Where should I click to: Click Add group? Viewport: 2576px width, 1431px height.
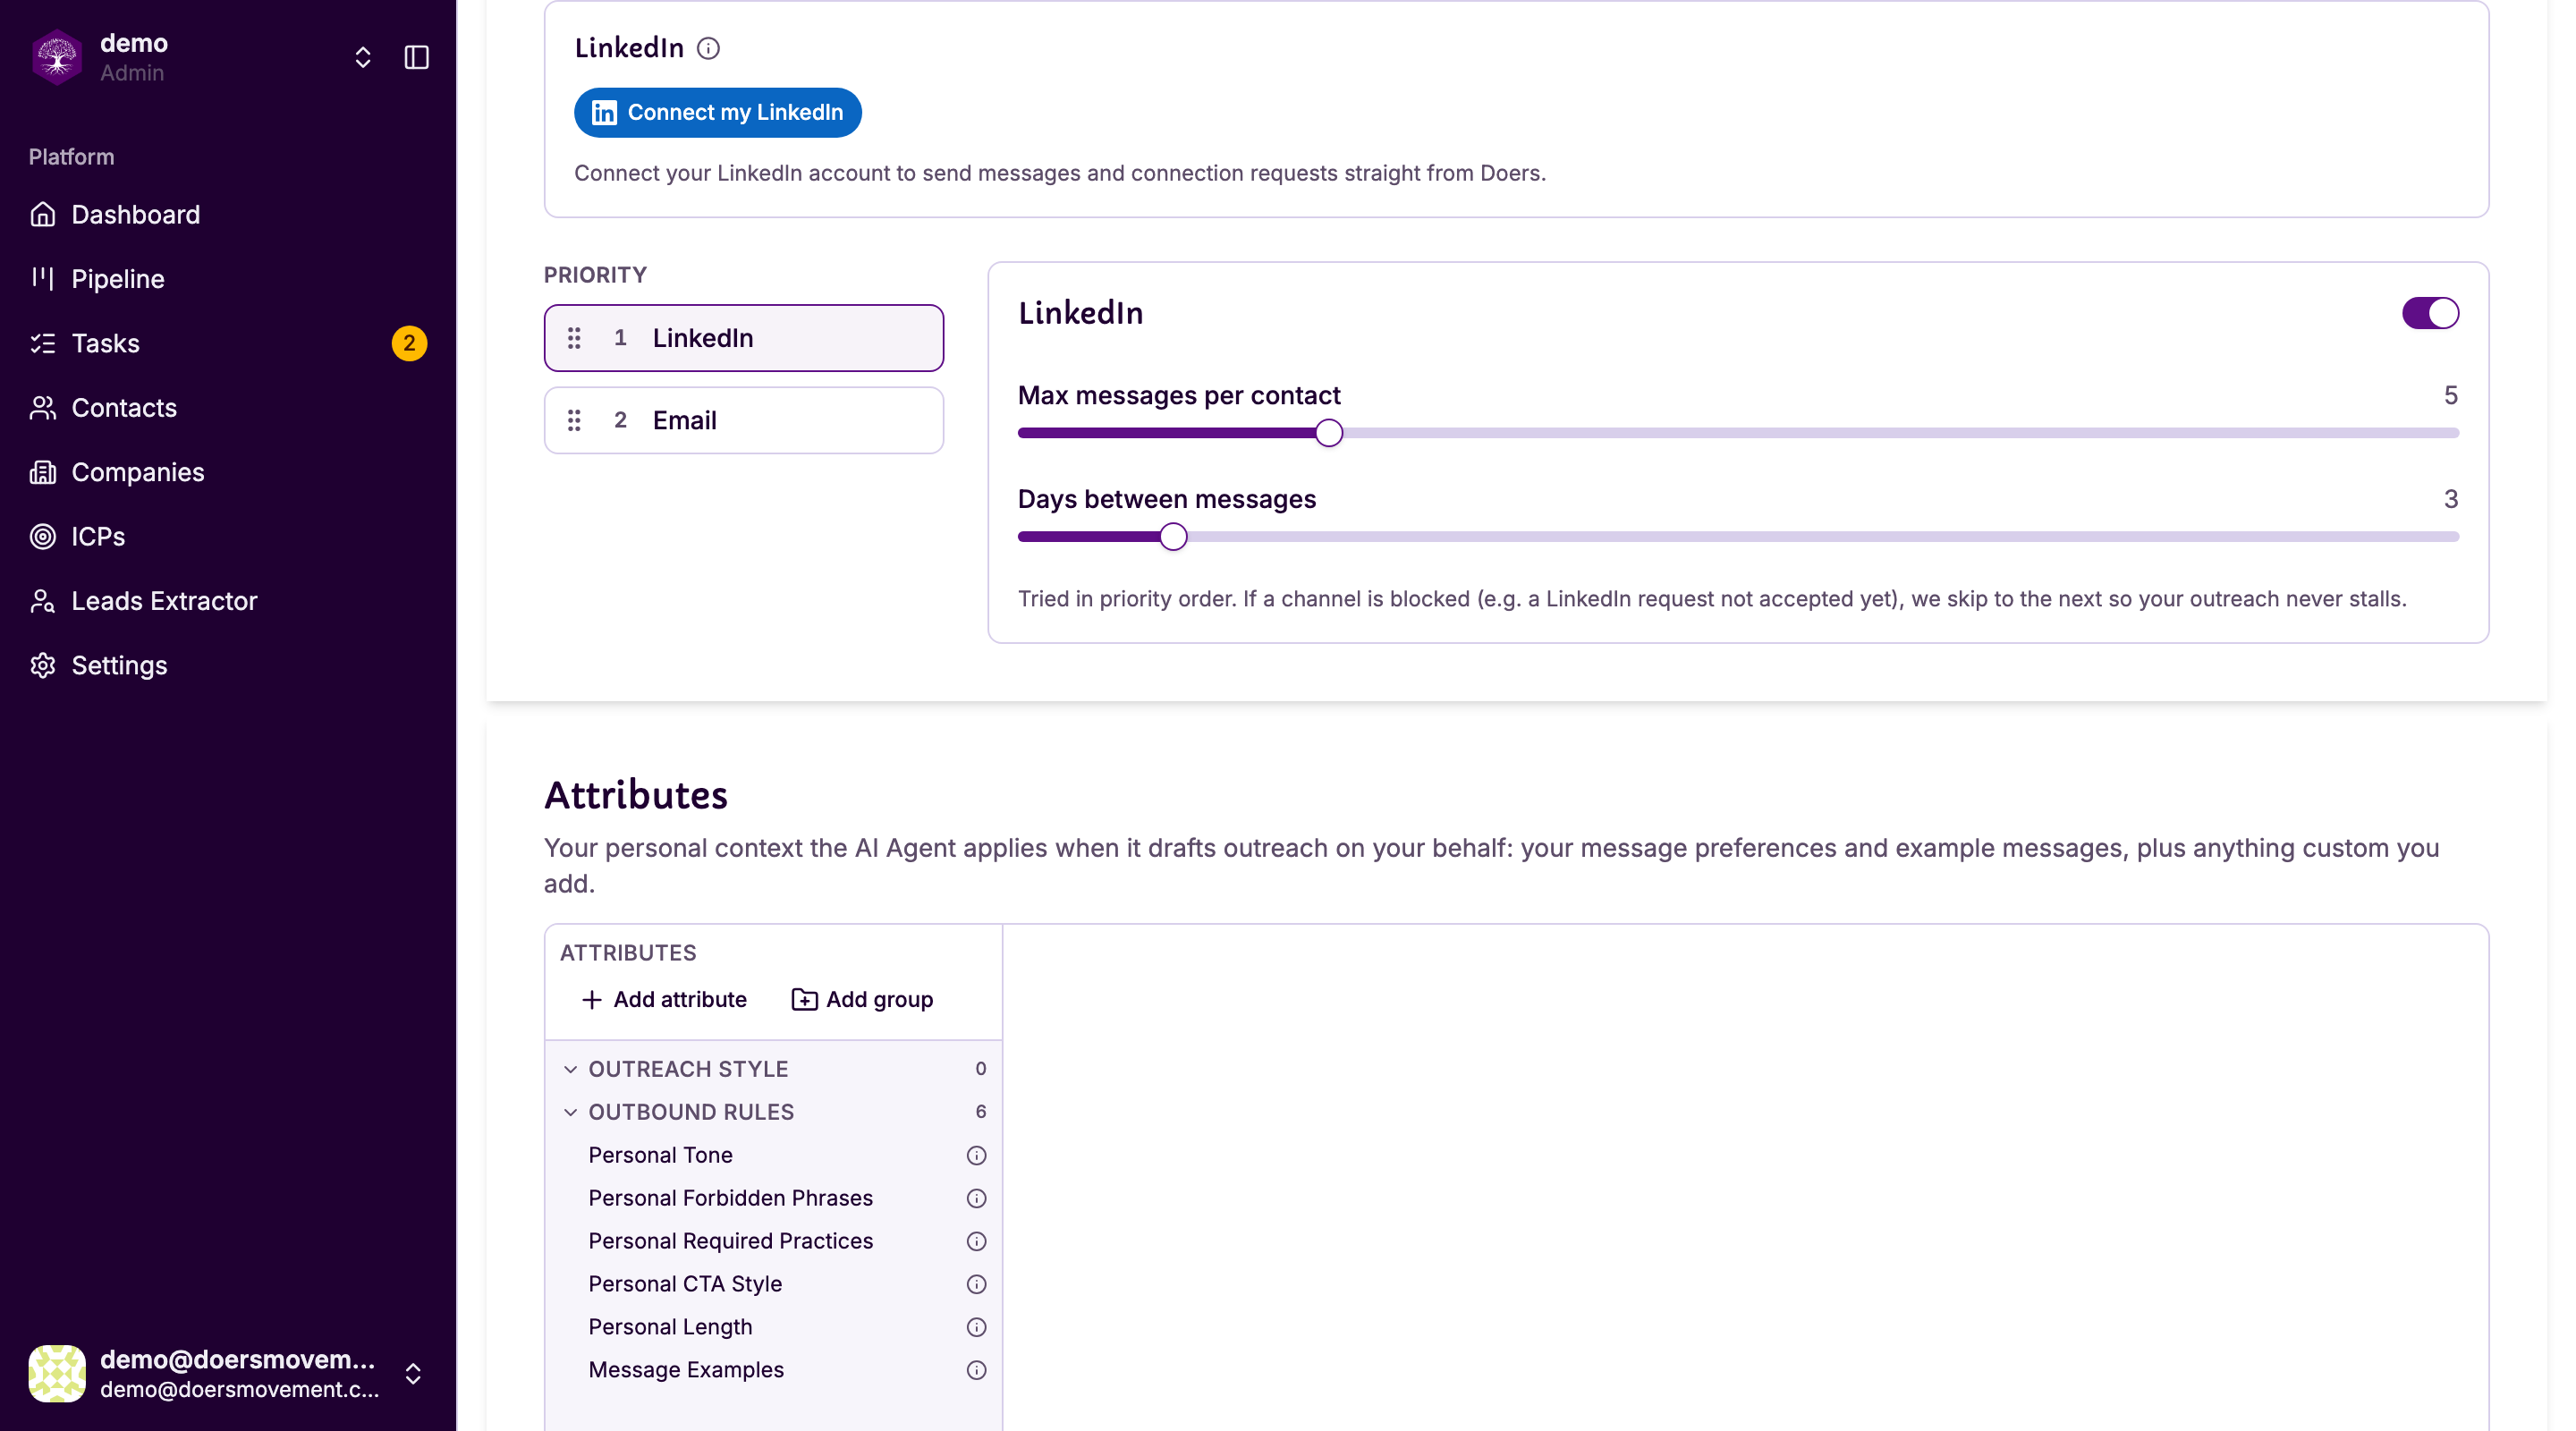[x=862, y=999]
